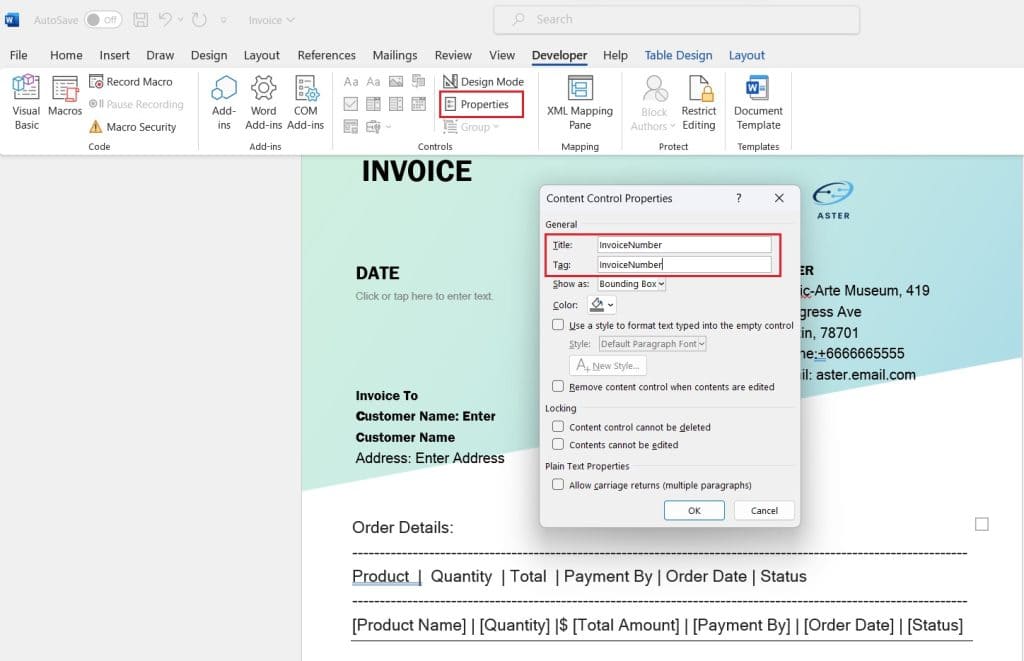Click 'Click or tap here to enter text' placeholder
The height and width of the screenshot is (661, 1024).
tap(424, 296)
